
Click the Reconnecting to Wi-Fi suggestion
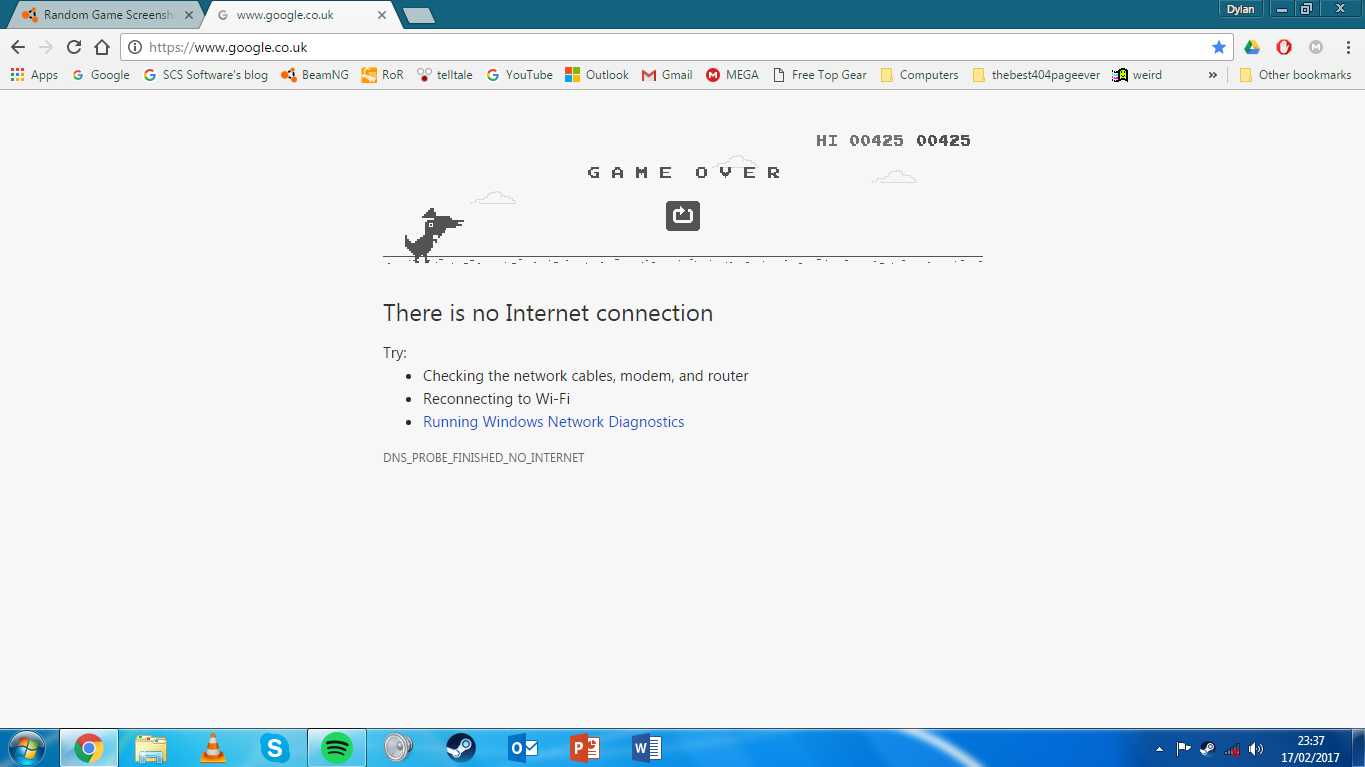click(497, 399)
